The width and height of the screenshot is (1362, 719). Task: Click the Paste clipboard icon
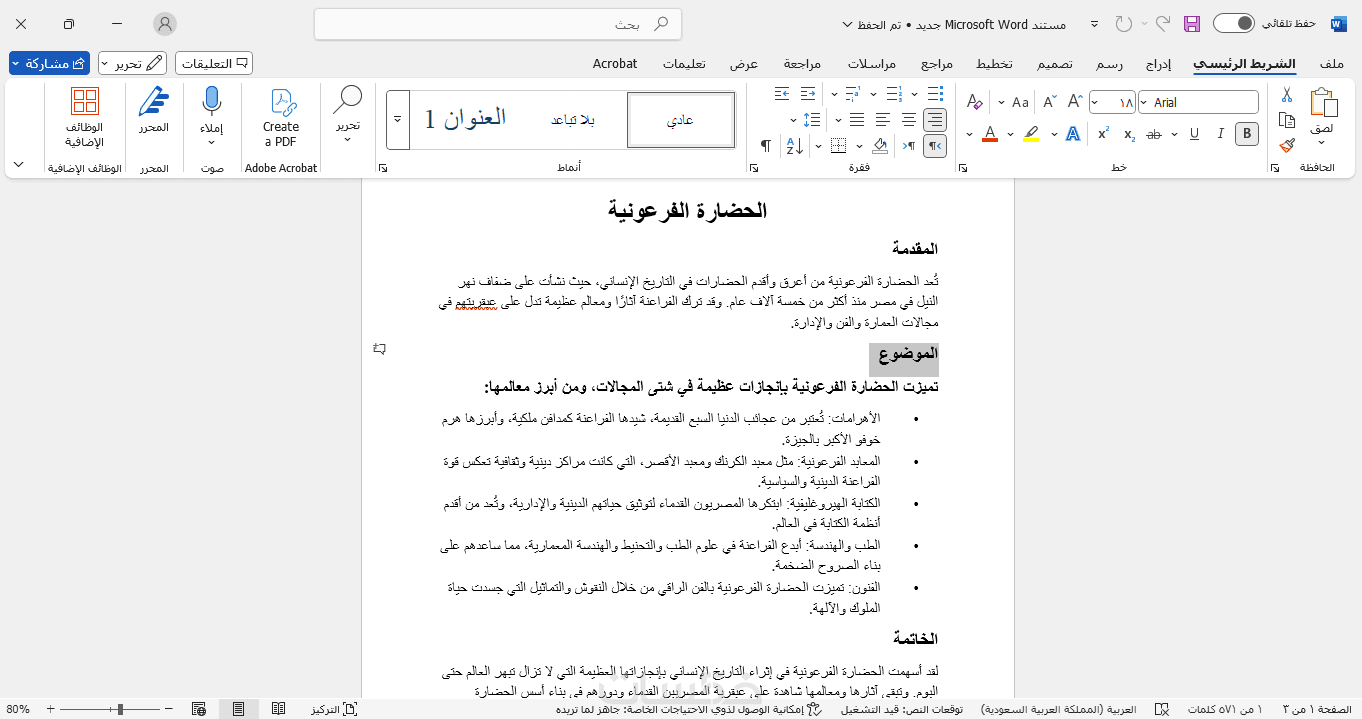click(x=1324, y=103)
